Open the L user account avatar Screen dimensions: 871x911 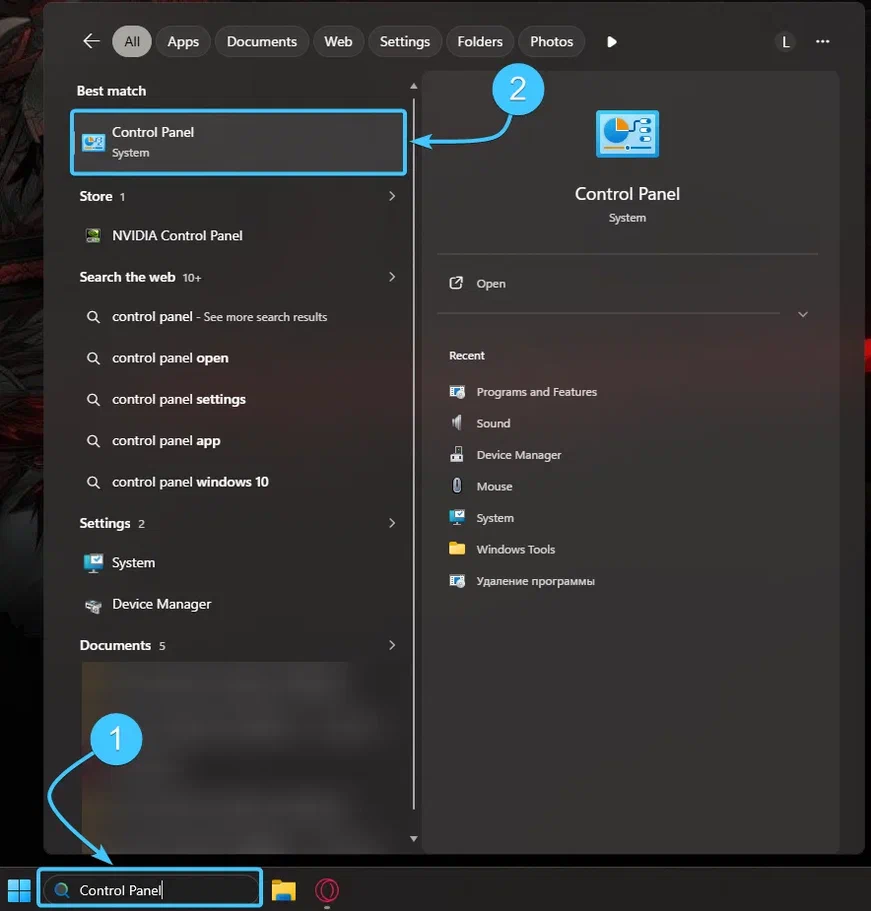click(785, 42)
